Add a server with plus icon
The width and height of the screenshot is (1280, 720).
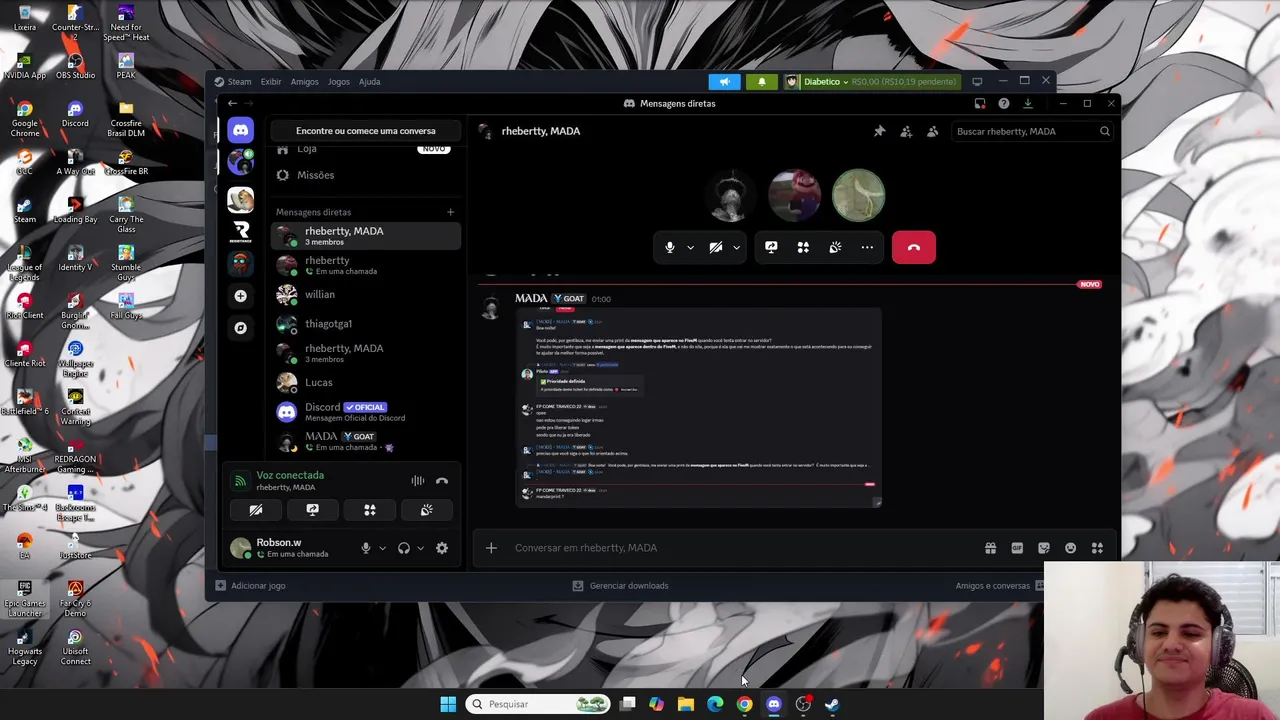pyautogui.click(x=240, y=296)
